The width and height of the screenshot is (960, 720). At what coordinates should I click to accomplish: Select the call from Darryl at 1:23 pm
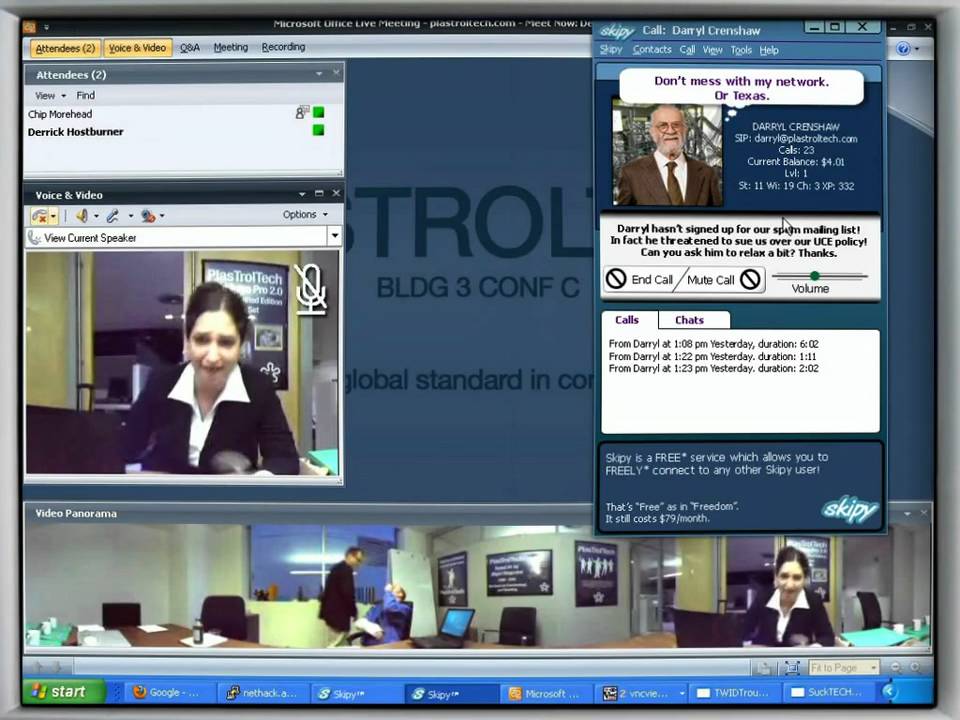click(713, 369)
